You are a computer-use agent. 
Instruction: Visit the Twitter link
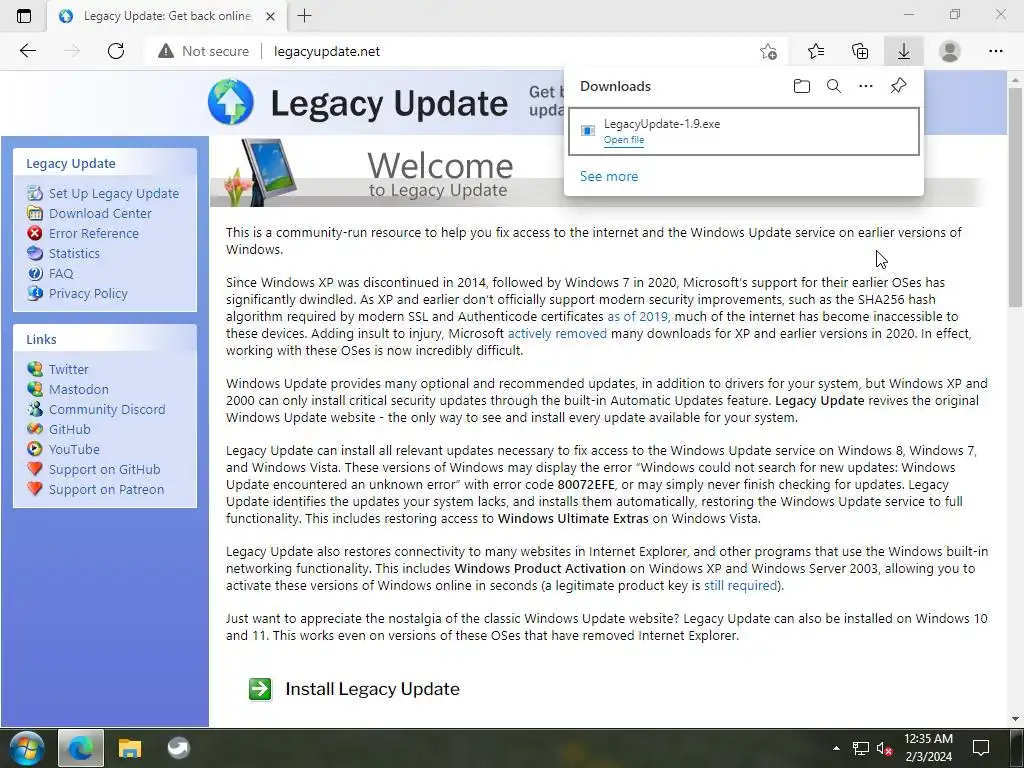69,370
